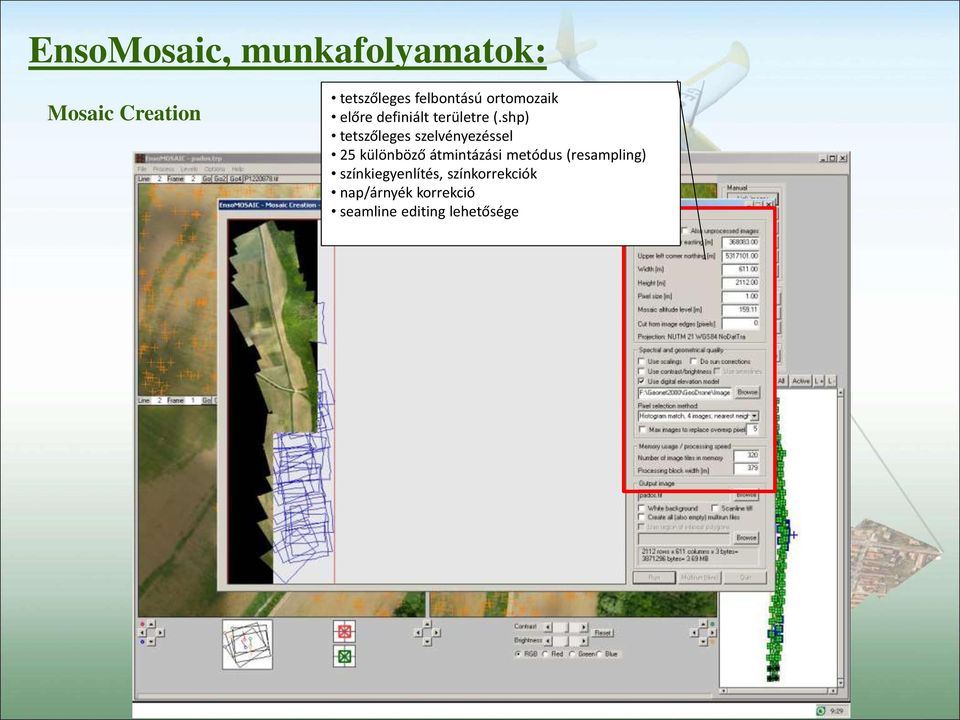
Task: Increase Brightness with its right arrow
Action: 584,640
